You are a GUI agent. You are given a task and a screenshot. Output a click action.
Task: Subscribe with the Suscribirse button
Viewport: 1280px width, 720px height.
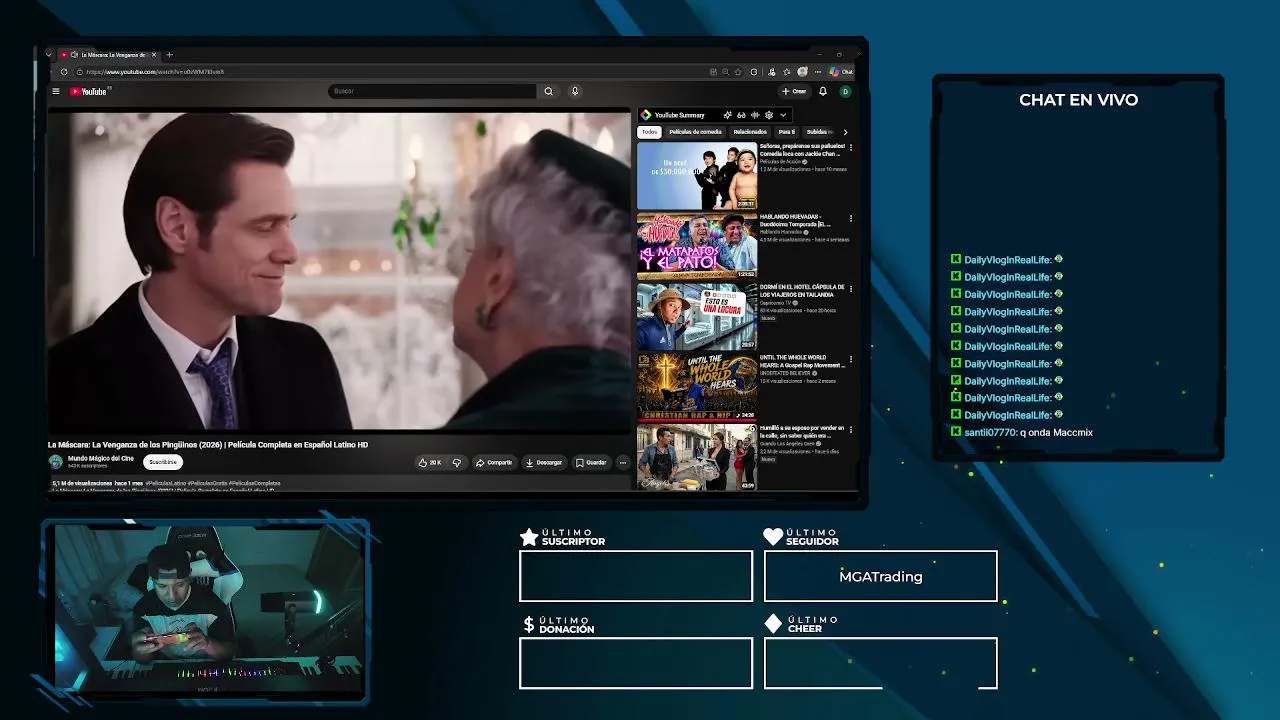coord(163,462)
